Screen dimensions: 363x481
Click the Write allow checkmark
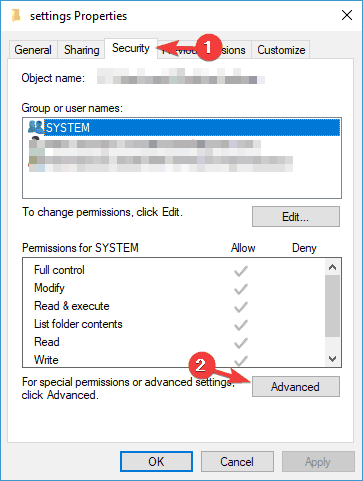(x=241, y=360)
